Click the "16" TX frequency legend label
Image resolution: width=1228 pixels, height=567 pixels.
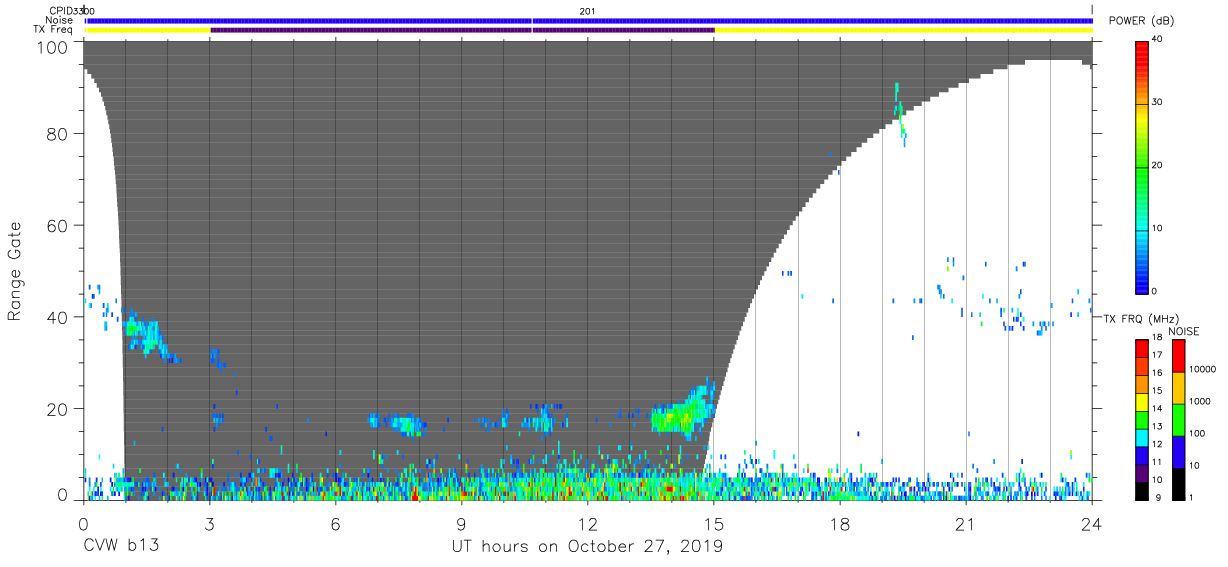pos(1159,373)
